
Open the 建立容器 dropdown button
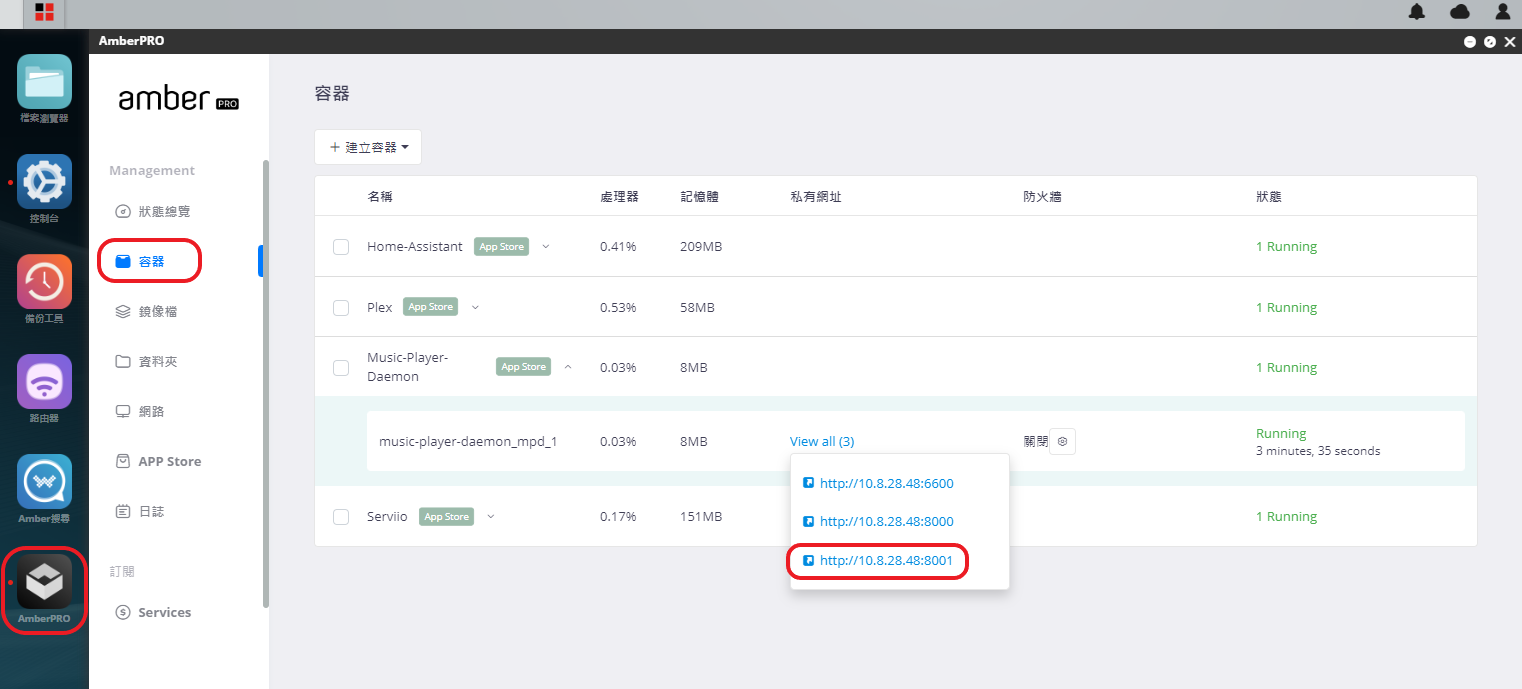pos(368,147)
